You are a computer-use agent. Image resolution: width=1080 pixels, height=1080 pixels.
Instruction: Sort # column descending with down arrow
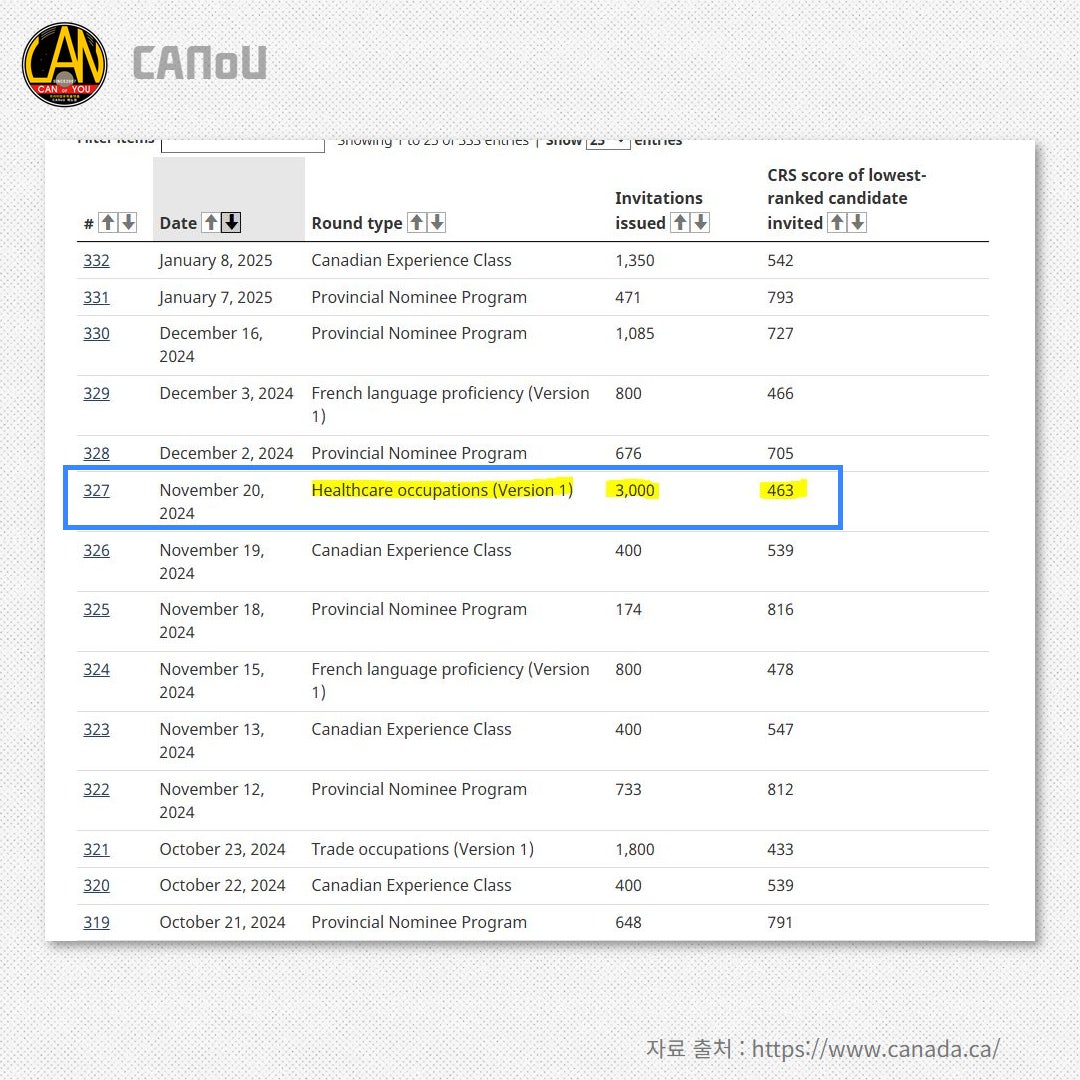(x=128, y=223)
